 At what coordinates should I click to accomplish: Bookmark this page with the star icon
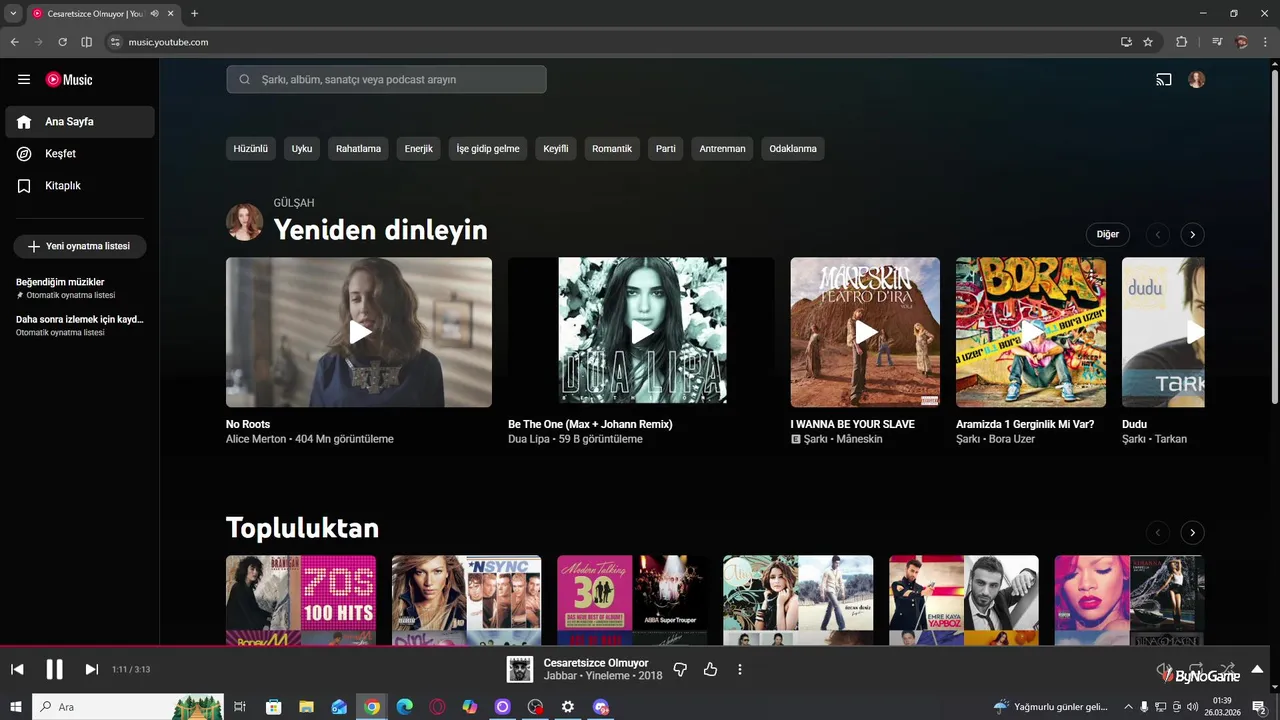tap(1148, 42)
